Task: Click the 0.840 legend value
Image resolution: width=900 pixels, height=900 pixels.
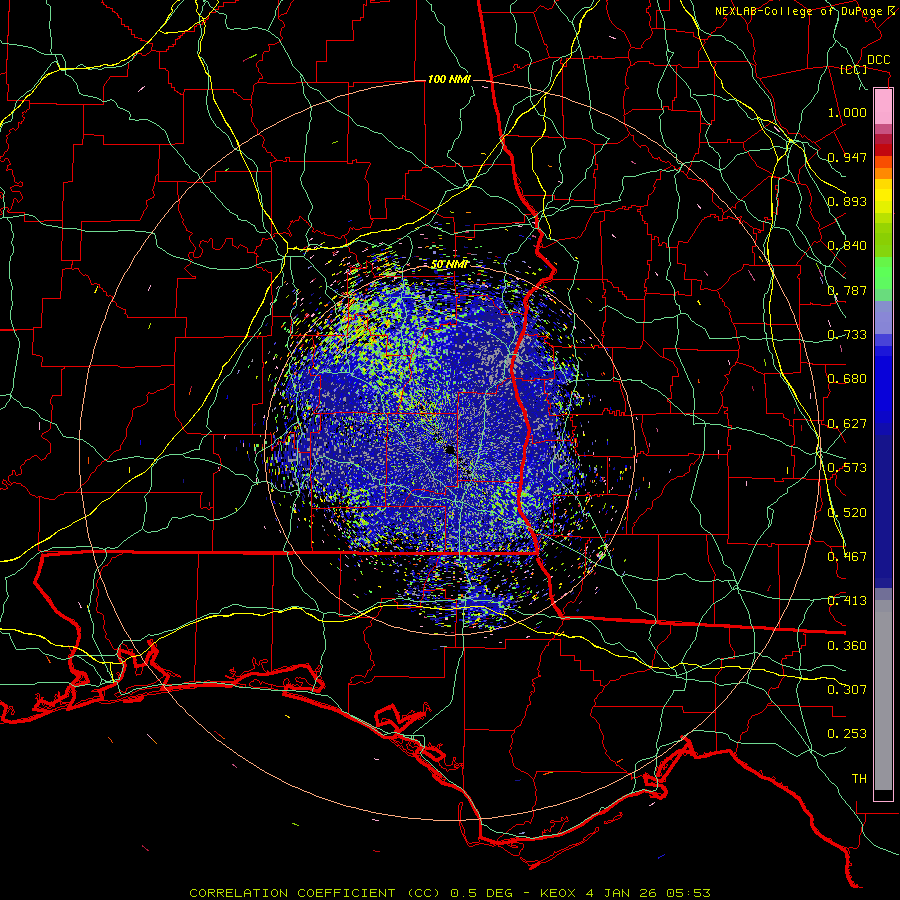Action: click(847, 246)
